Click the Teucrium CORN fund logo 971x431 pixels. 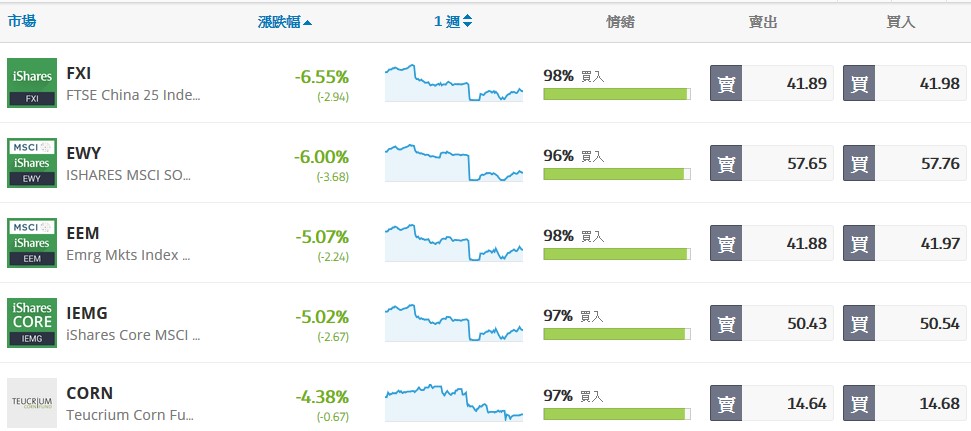pos(32,403)
